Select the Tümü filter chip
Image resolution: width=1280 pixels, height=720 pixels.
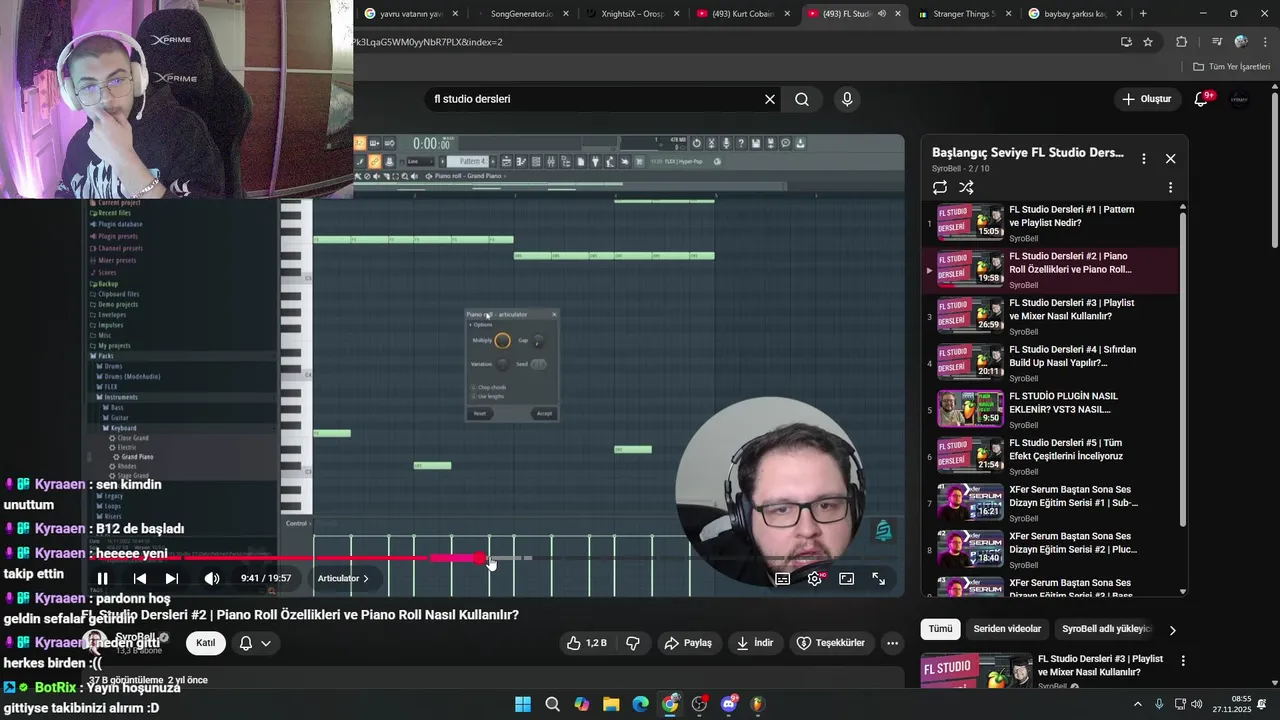coord(941,629)
